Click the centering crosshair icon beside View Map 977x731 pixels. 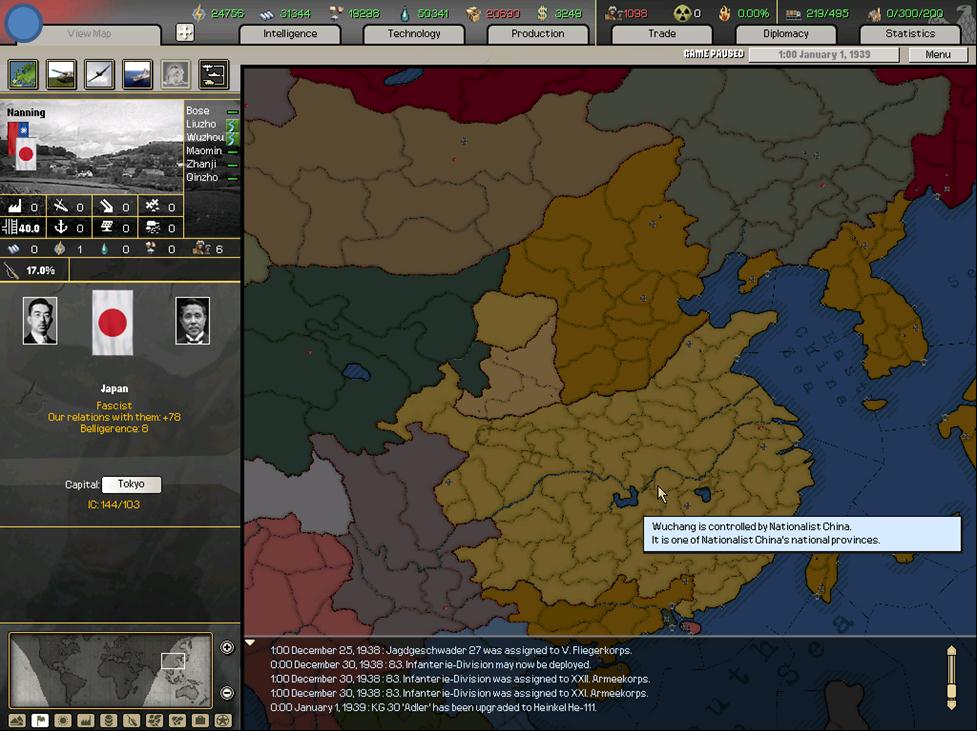click(185, 33)
